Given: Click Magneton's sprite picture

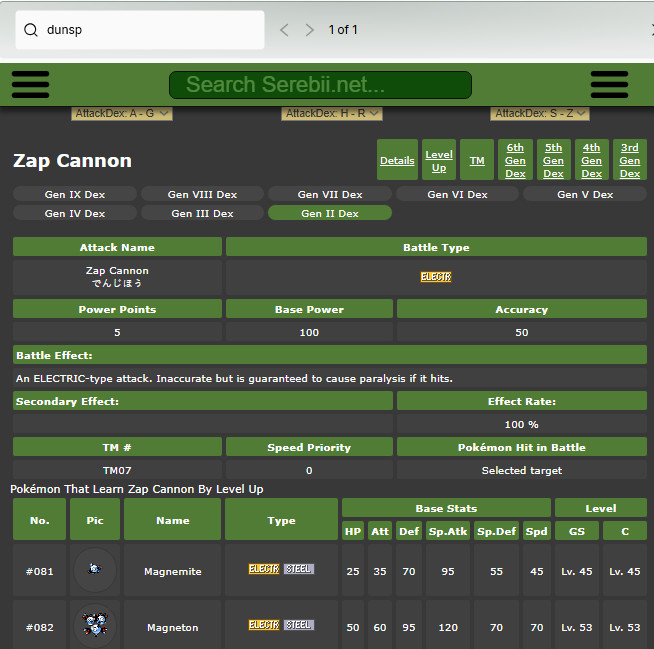Looking at the screenshot, I should 95,625.
